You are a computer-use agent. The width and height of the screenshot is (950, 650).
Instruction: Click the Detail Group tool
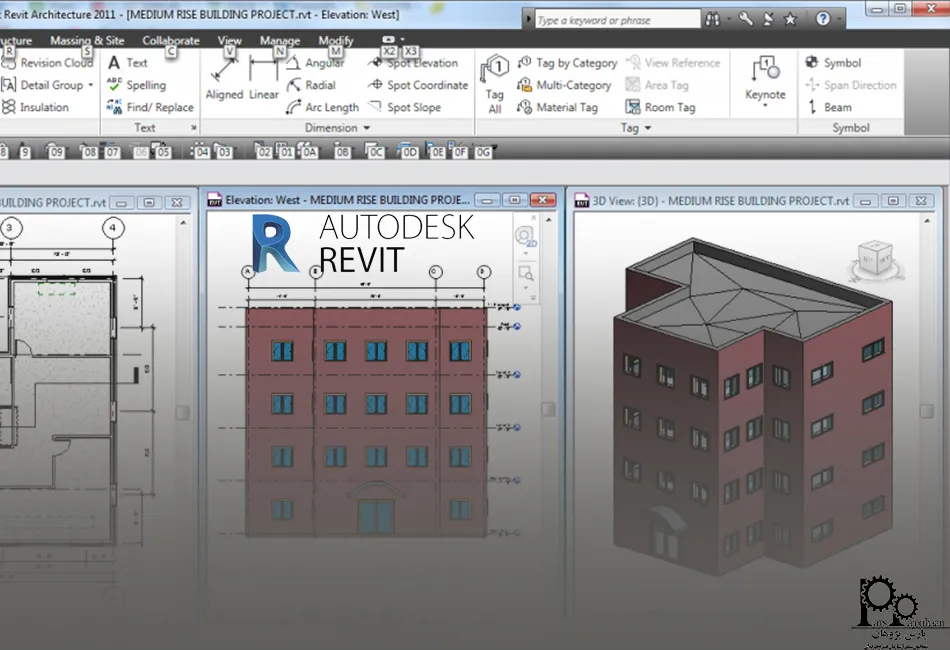pos(42,85)
